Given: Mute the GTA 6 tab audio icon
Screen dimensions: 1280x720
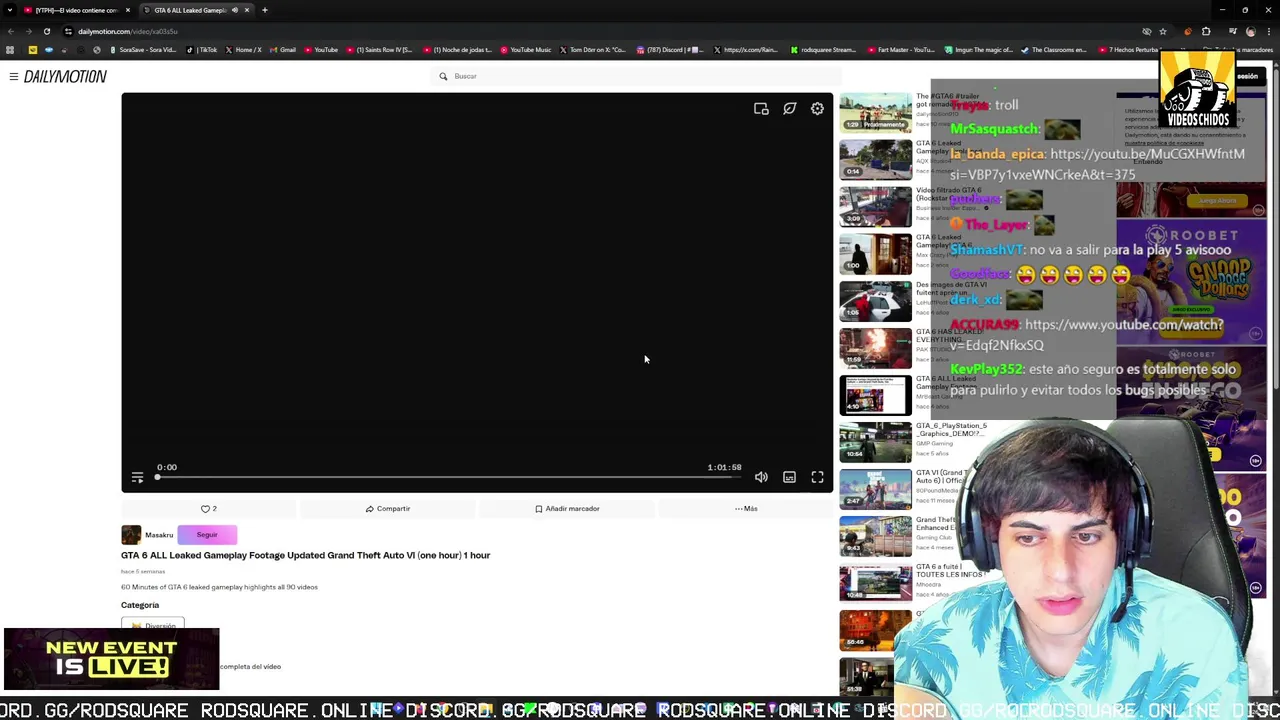Looking at the screenshot, I should pos(235,10).
